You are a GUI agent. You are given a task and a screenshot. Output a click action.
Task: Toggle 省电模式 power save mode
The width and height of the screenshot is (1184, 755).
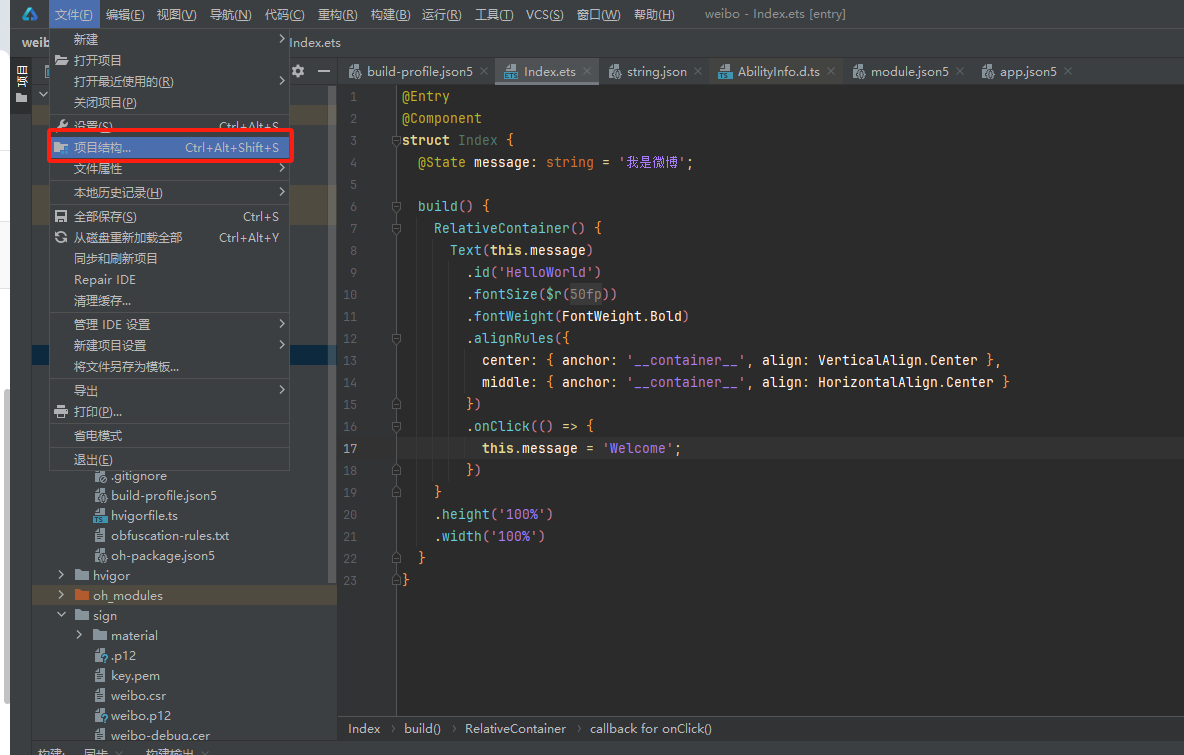click(170, 436)
